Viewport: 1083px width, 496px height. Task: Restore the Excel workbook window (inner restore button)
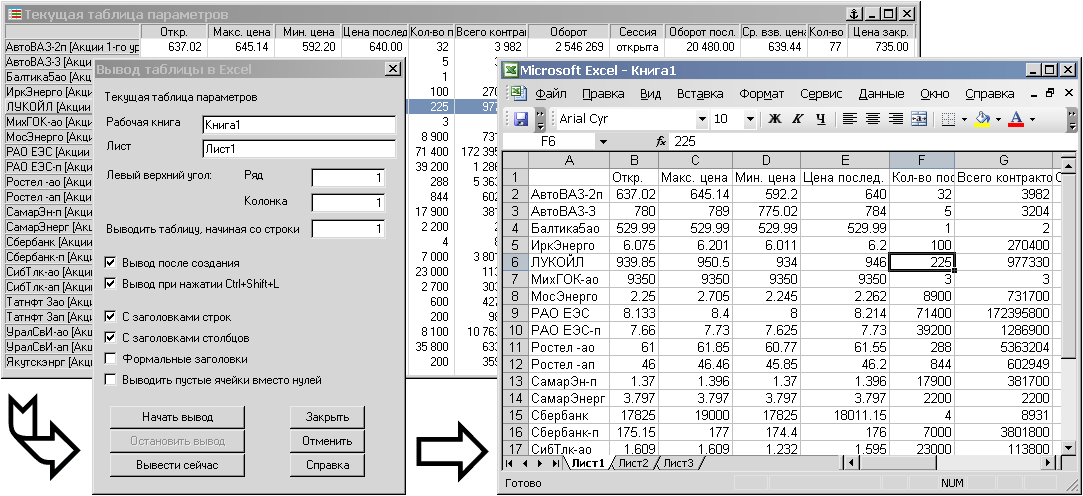(1050, 93)
